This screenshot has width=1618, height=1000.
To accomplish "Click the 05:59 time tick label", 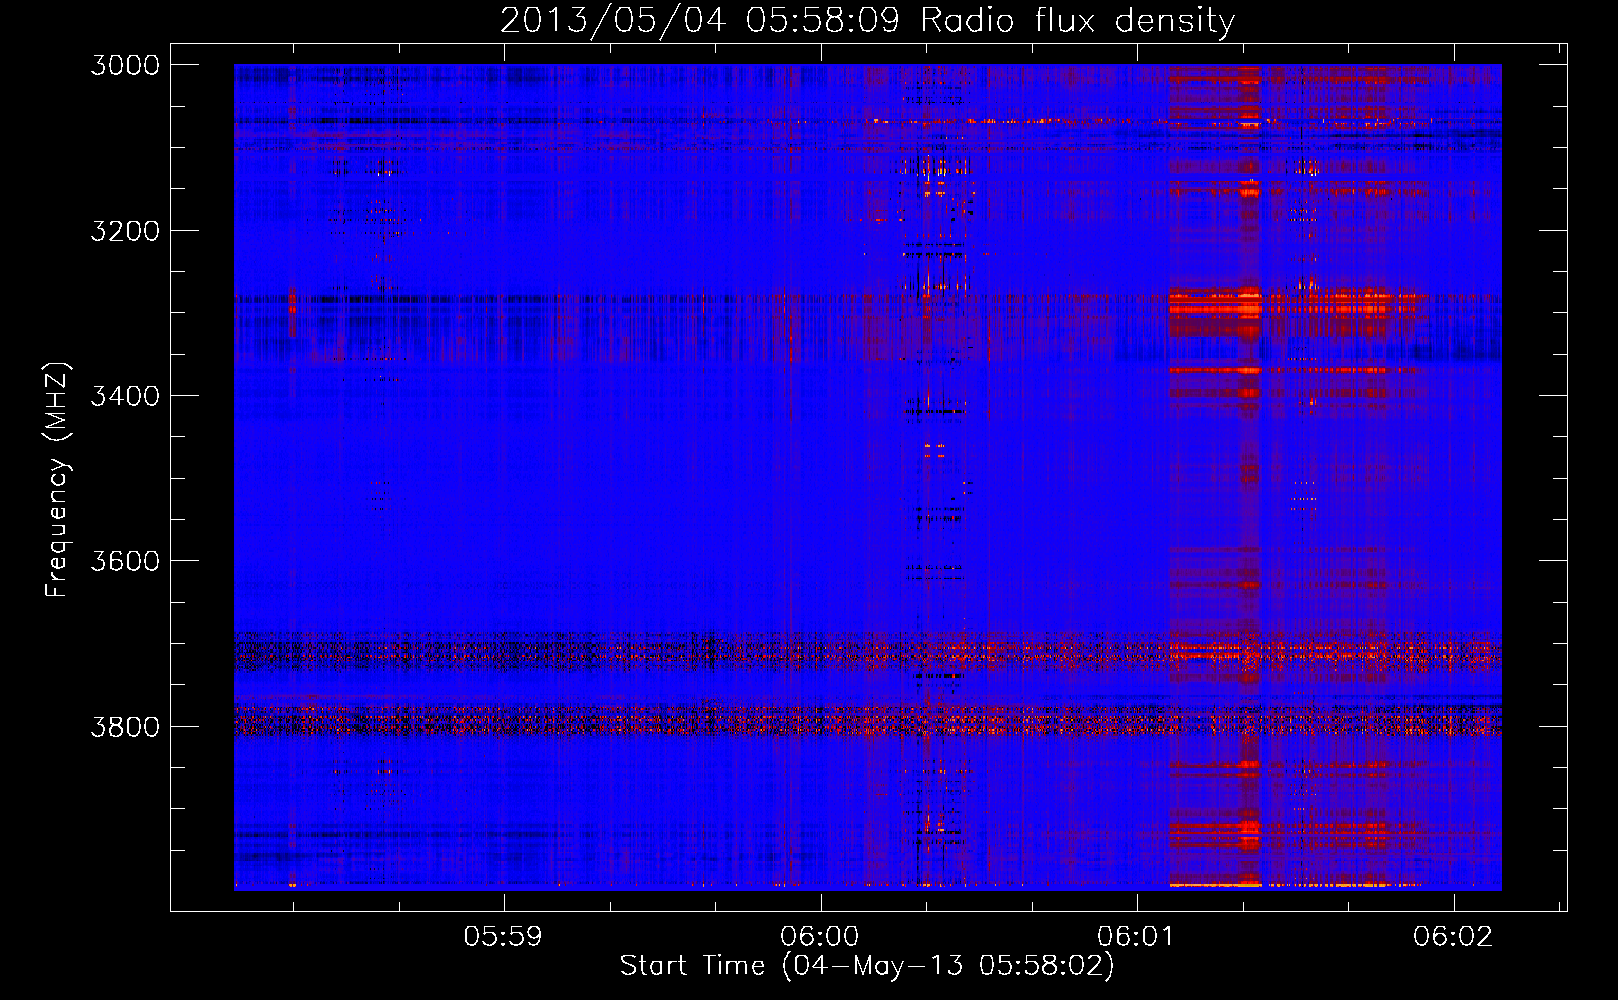I will tap(503, 936).
